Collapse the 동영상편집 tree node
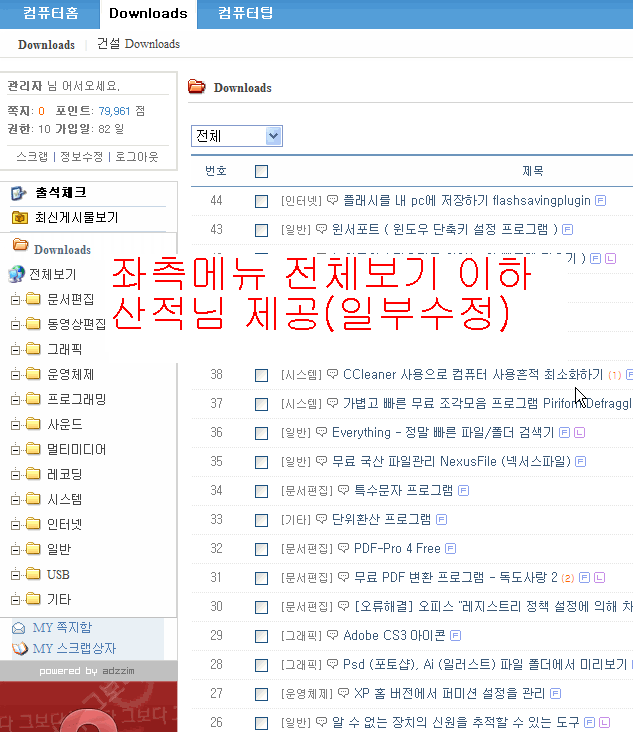The width and height of the screenshot is (633, 732). point(15,324)
